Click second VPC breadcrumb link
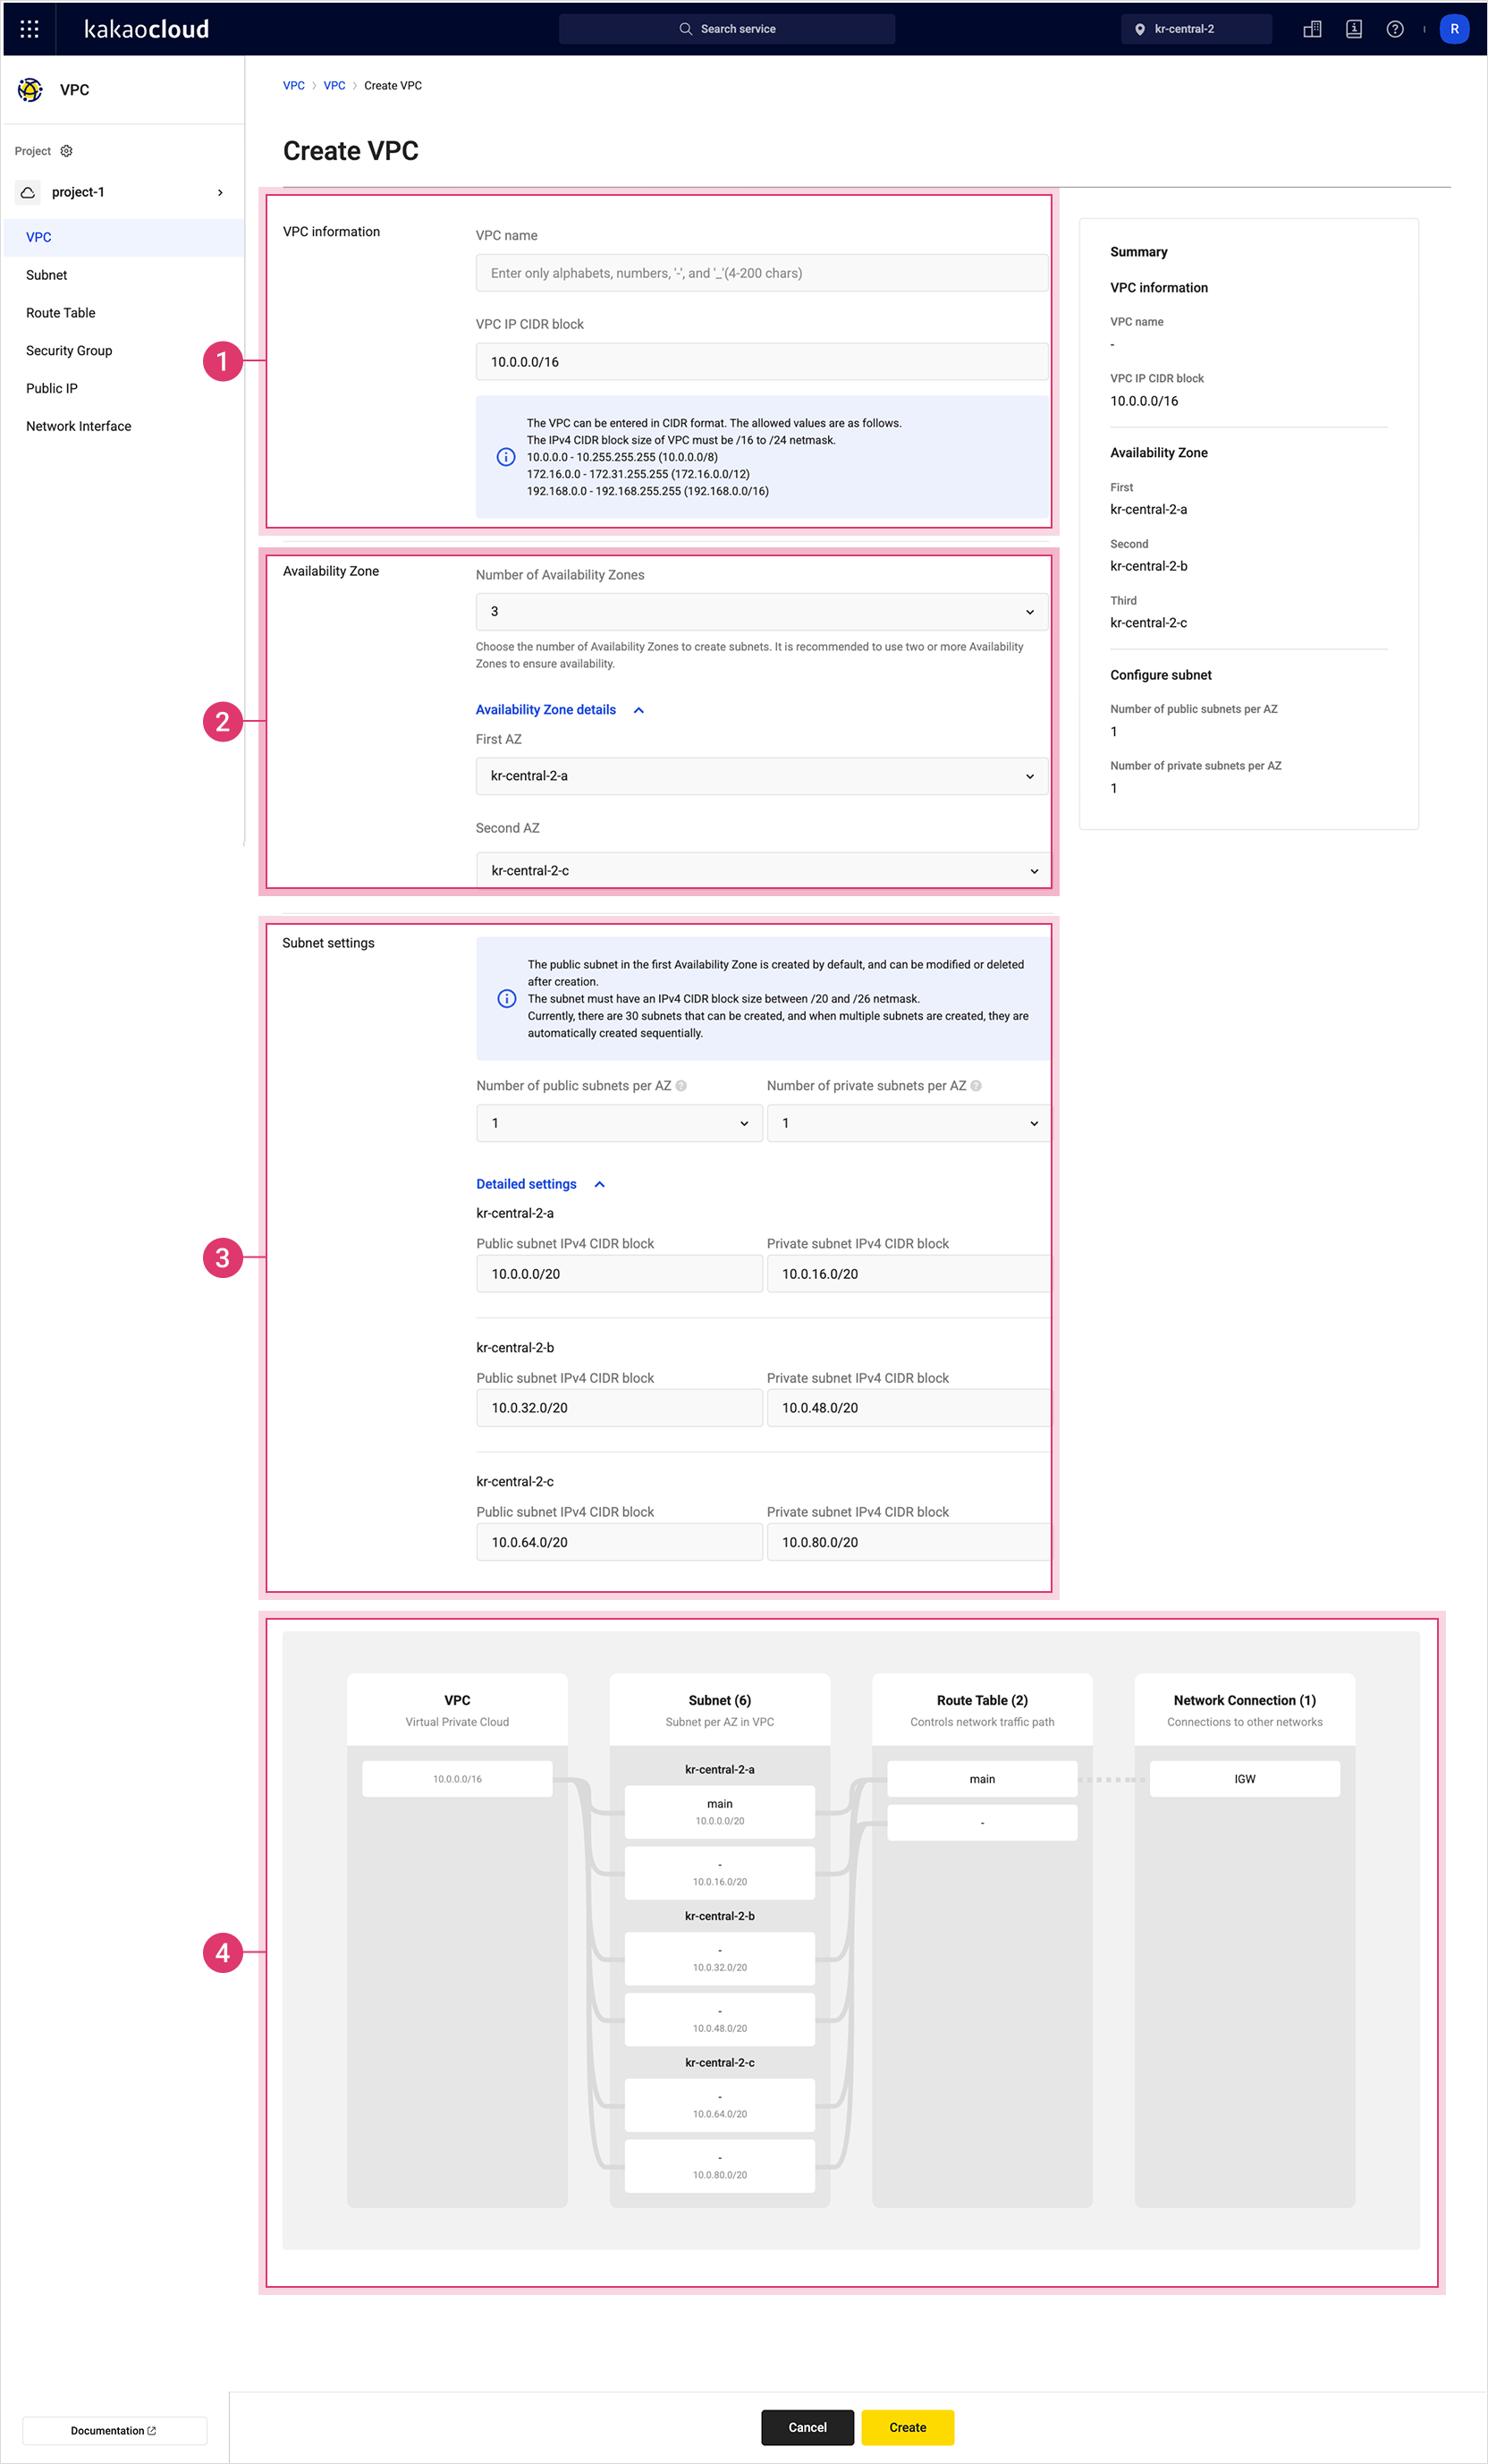The image size is (1488, 2464). point(334,86)
